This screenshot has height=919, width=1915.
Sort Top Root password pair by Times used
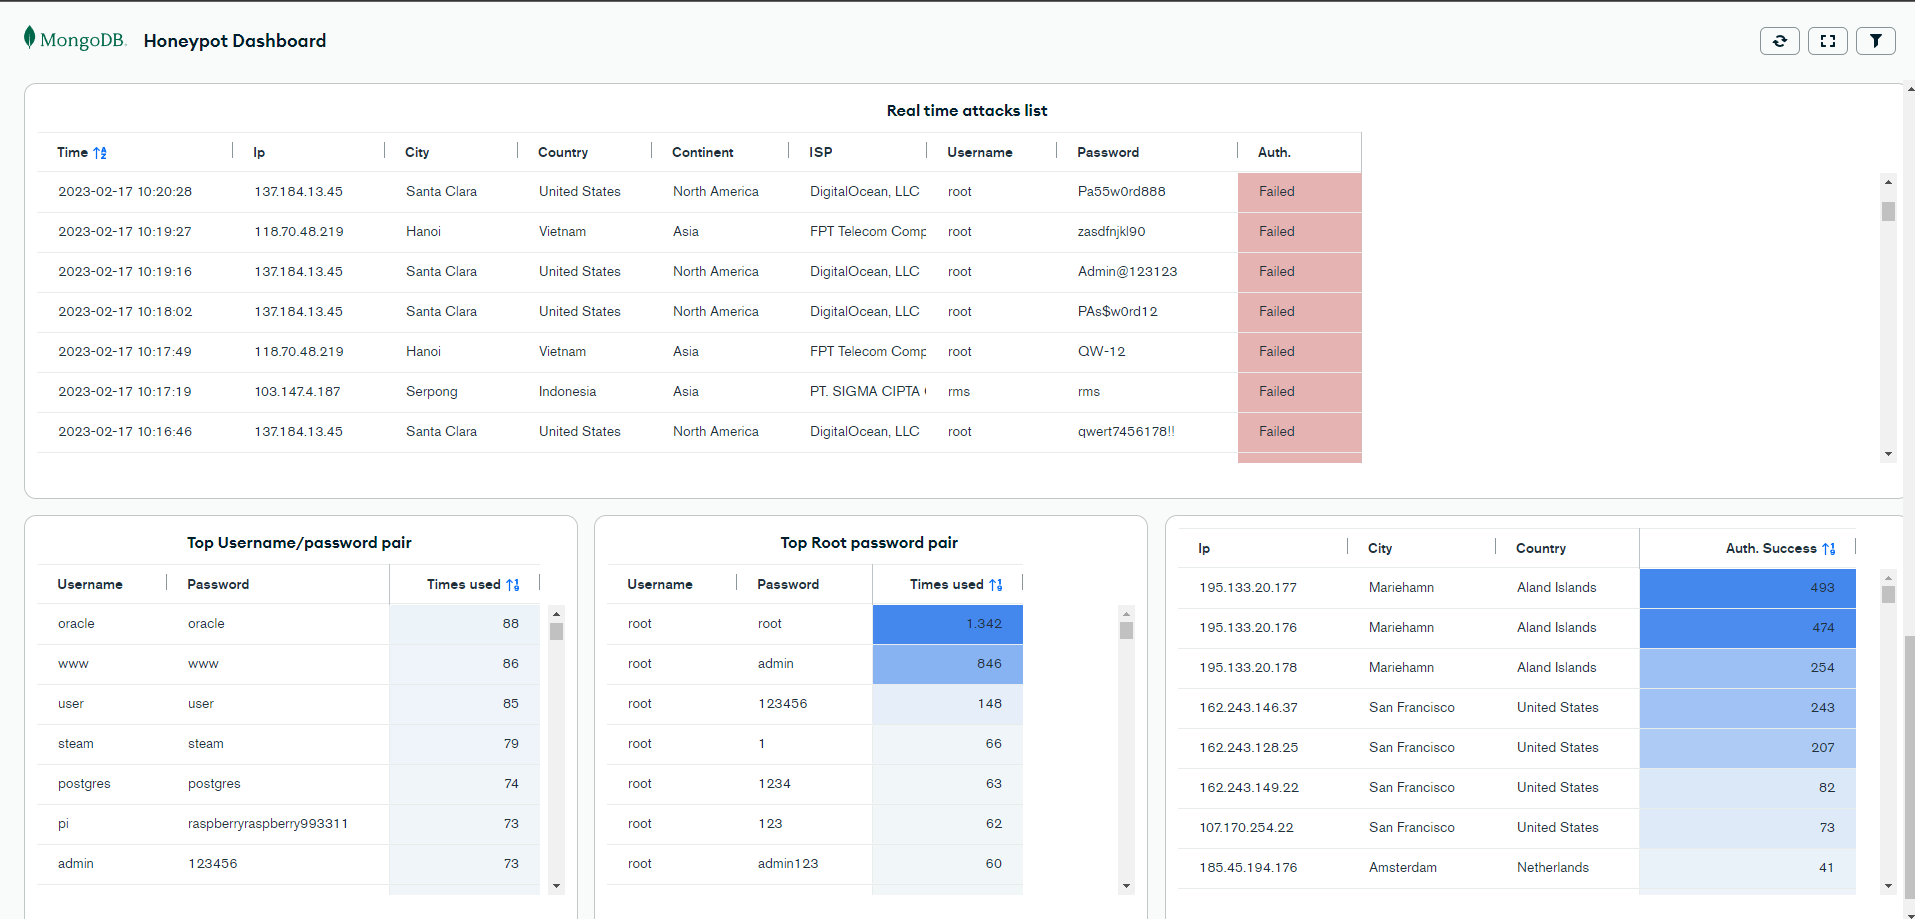coord(996,585)
